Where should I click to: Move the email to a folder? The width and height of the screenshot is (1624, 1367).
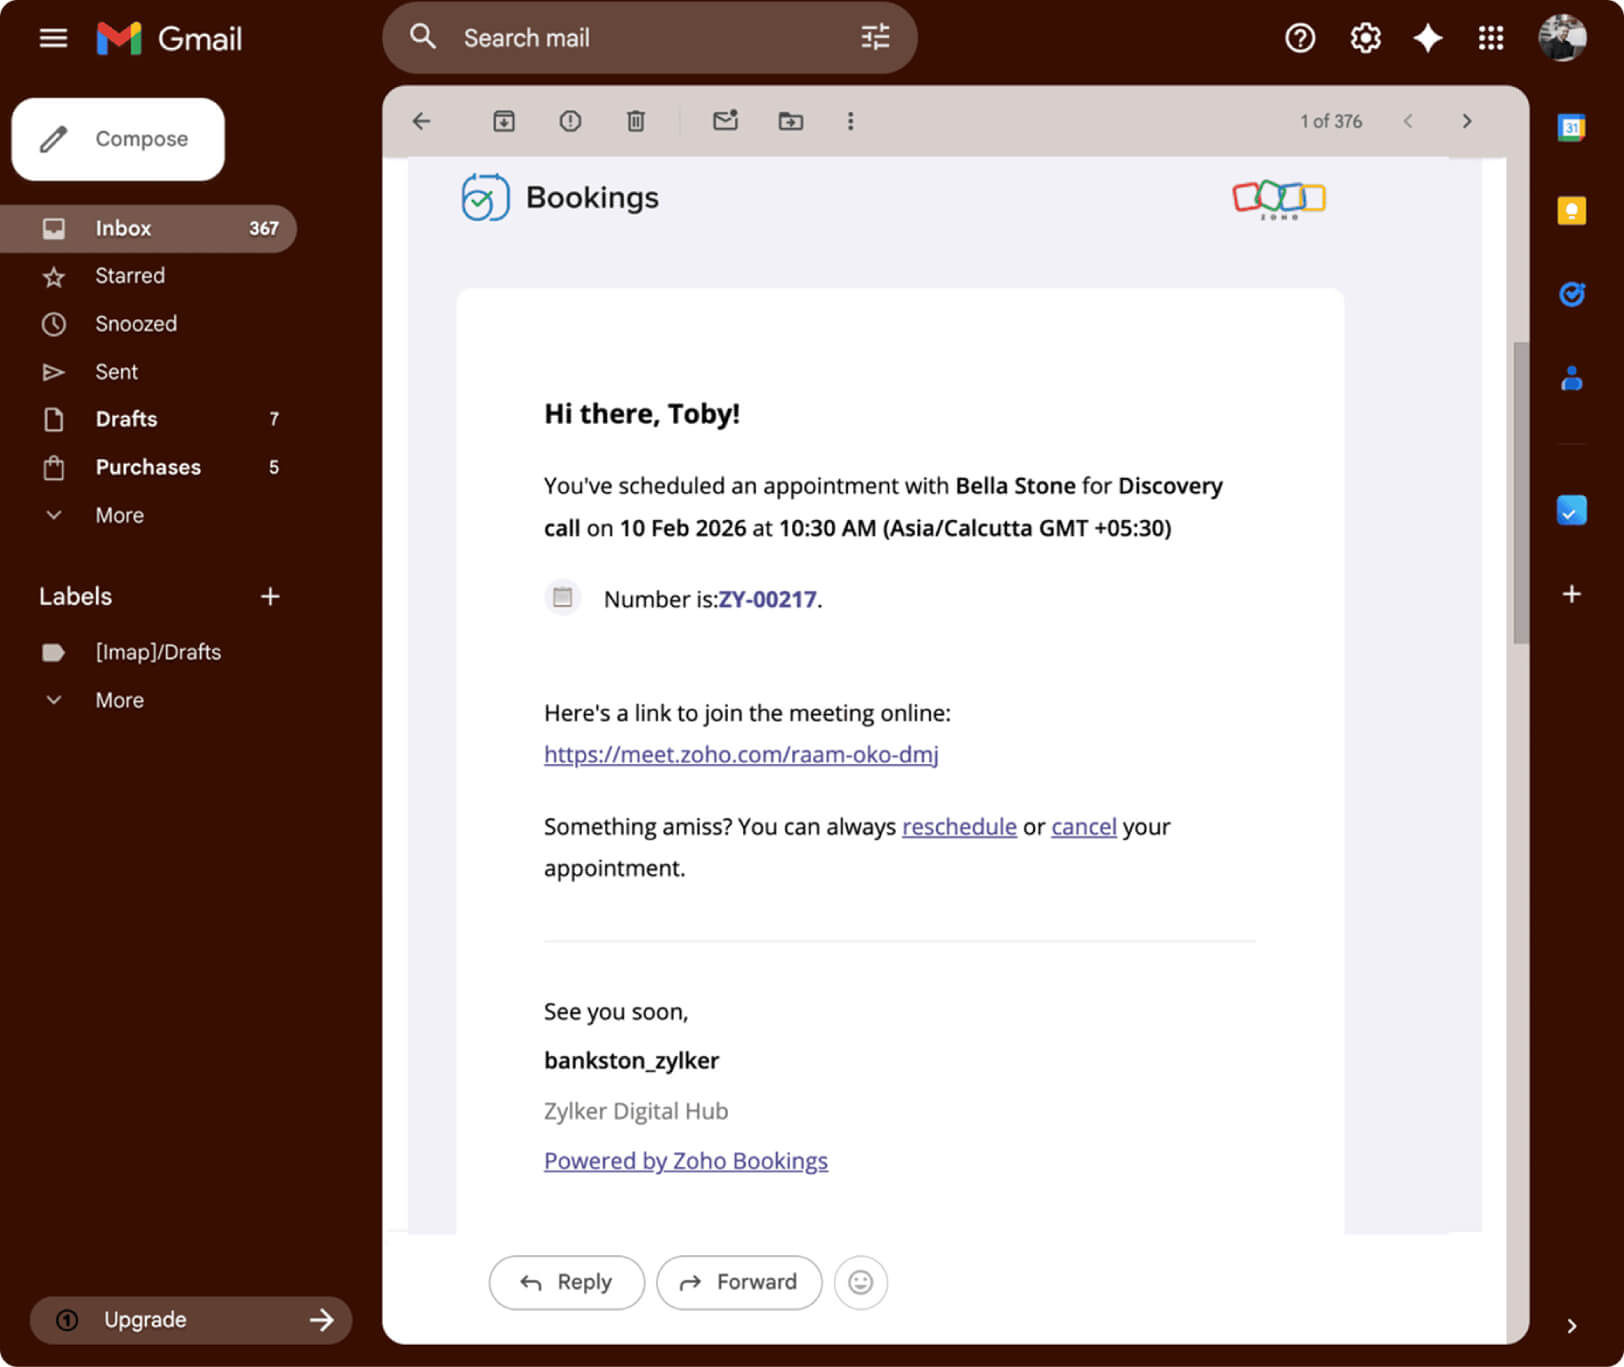click(790, 121)
